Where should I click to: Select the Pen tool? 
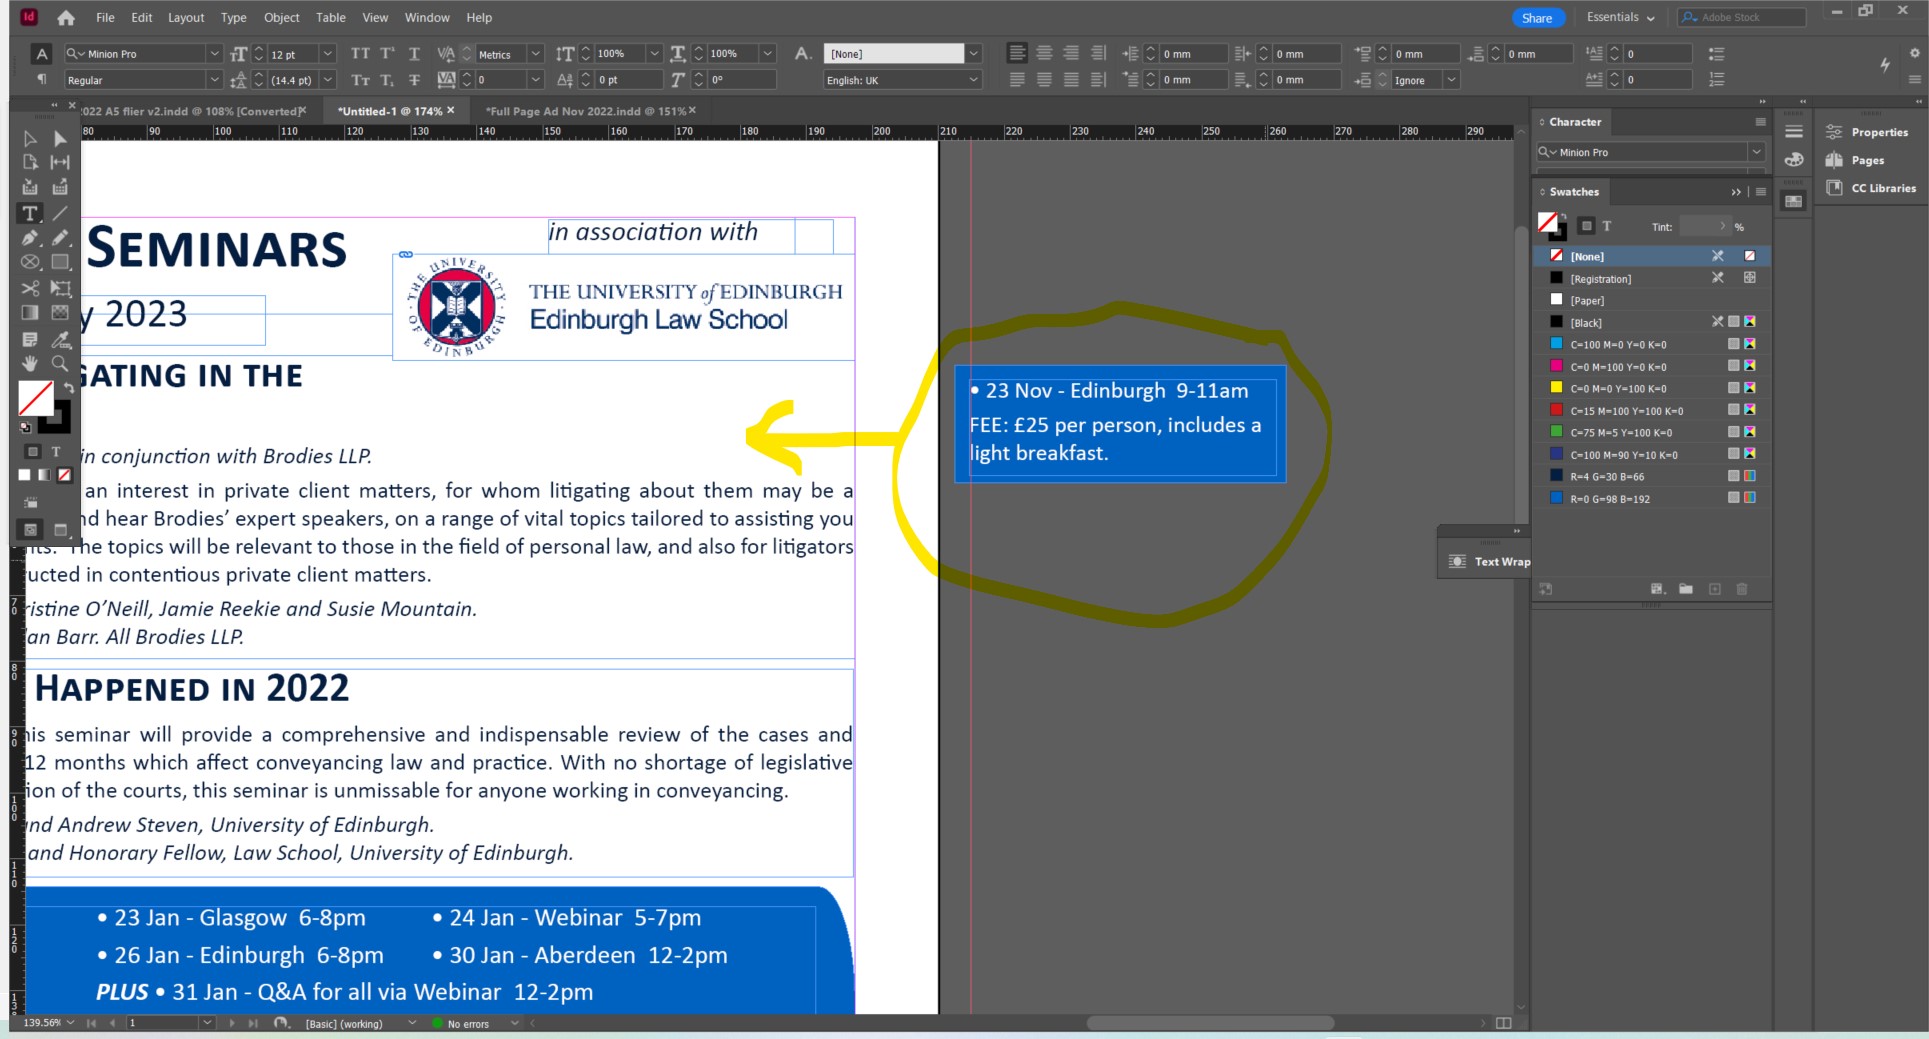coord(30,238)
